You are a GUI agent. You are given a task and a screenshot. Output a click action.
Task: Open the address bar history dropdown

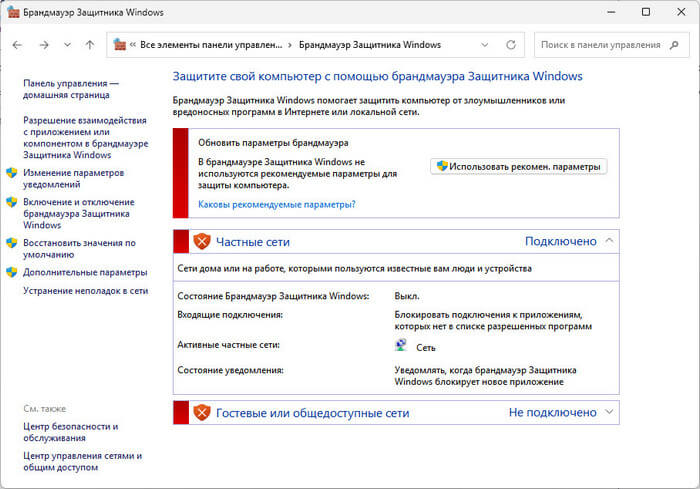[x=485, y=45]
